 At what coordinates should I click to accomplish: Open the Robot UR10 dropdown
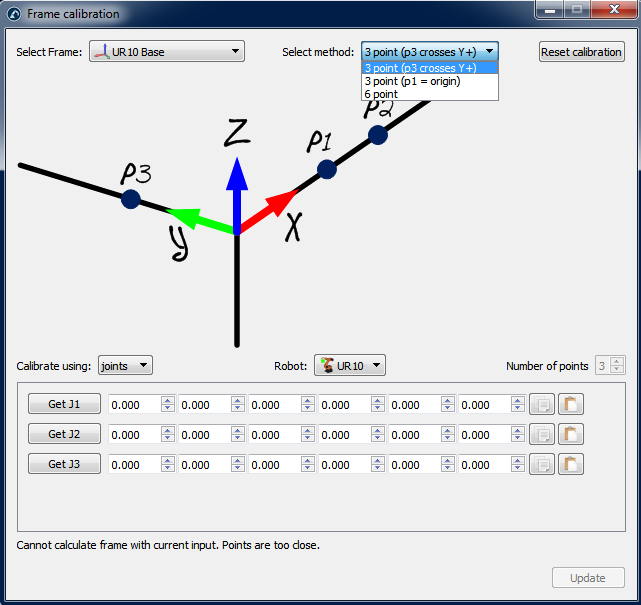point(349,366)
